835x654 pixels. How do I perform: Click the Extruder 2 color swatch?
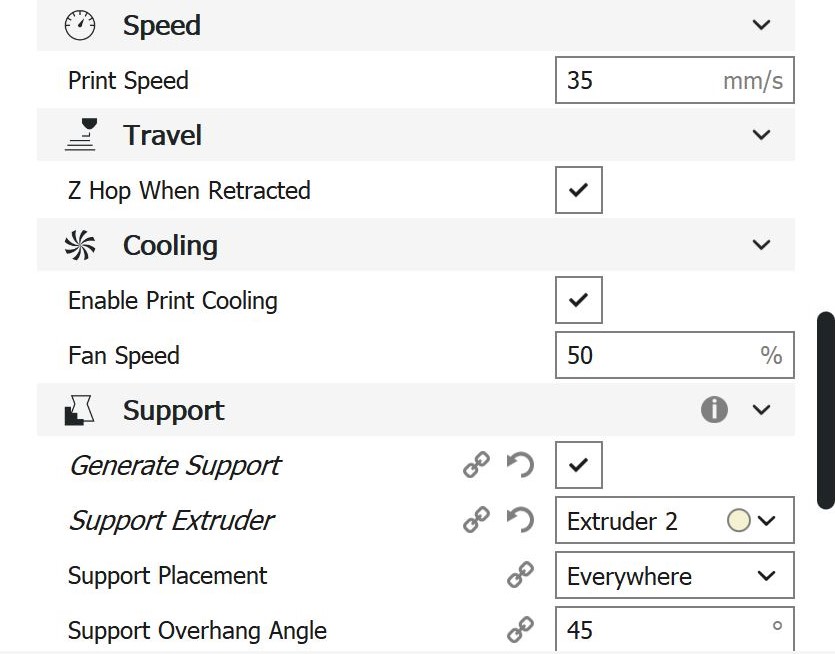click(x=739, y=521)
